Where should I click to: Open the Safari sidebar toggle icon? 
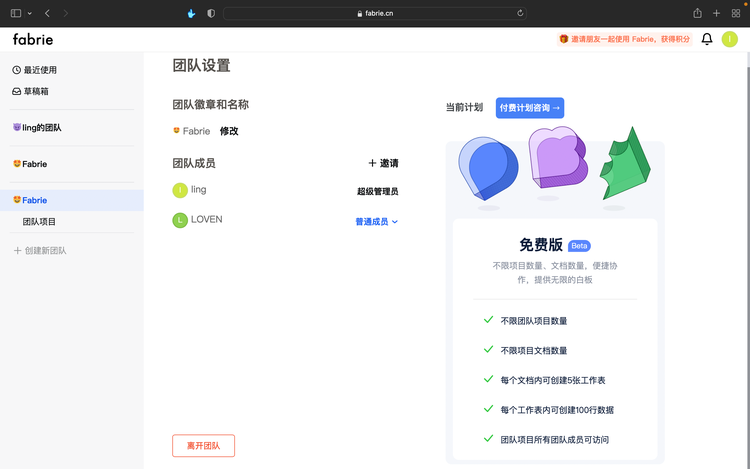click(16, 13)
